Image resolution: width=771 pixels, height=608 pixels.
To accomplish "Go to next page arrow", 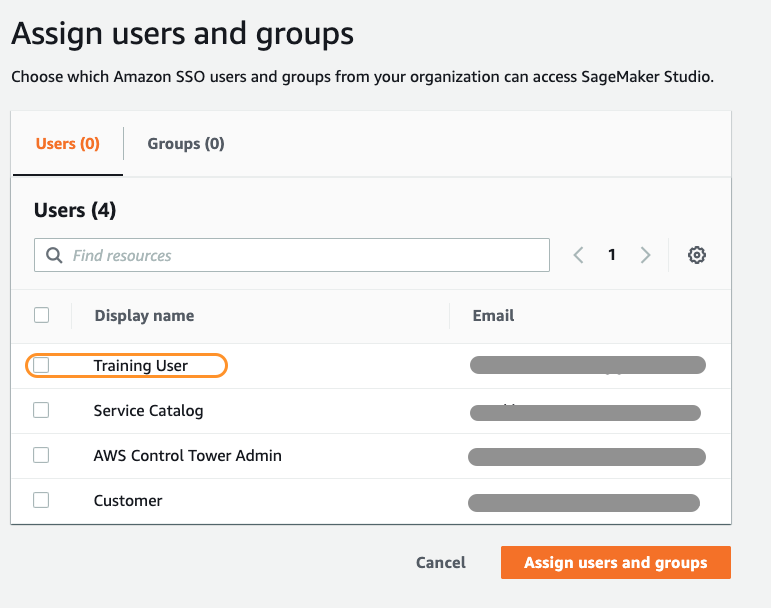I will (x=645, y=255).
